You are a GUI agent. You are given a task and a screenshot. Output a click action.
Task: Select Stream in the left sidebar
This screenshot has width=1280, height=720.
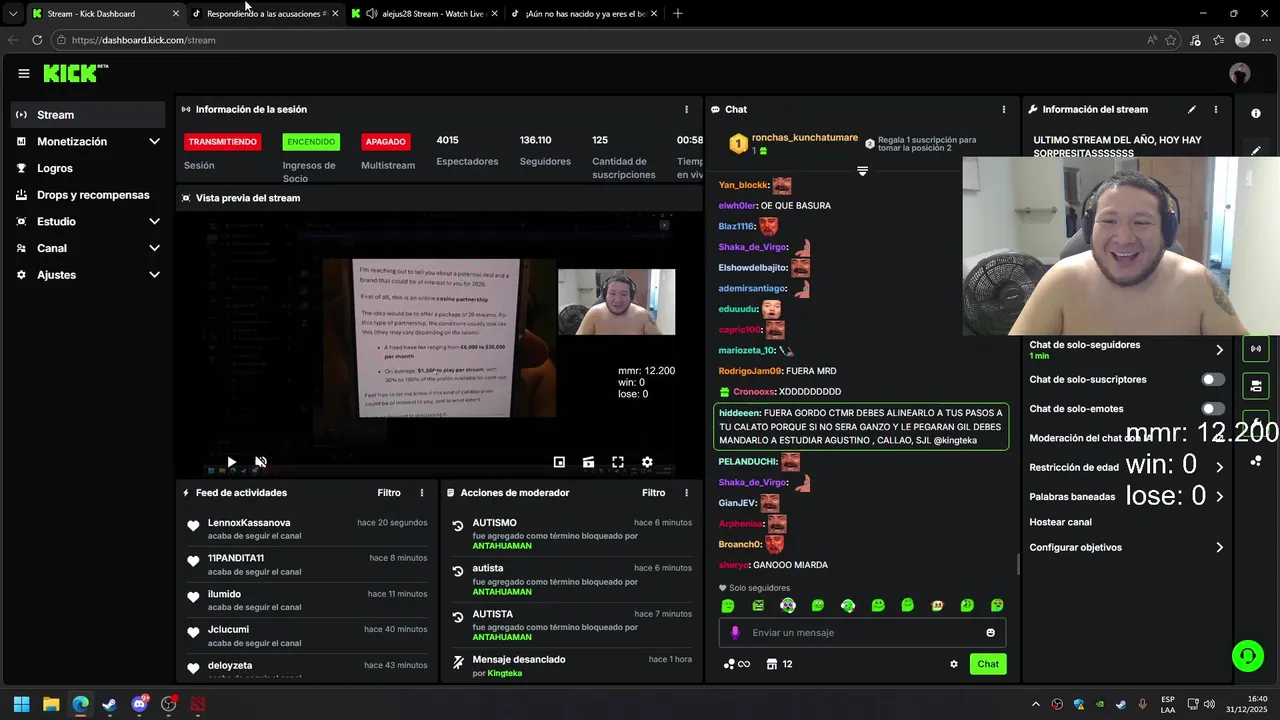(x=88, y=115)
